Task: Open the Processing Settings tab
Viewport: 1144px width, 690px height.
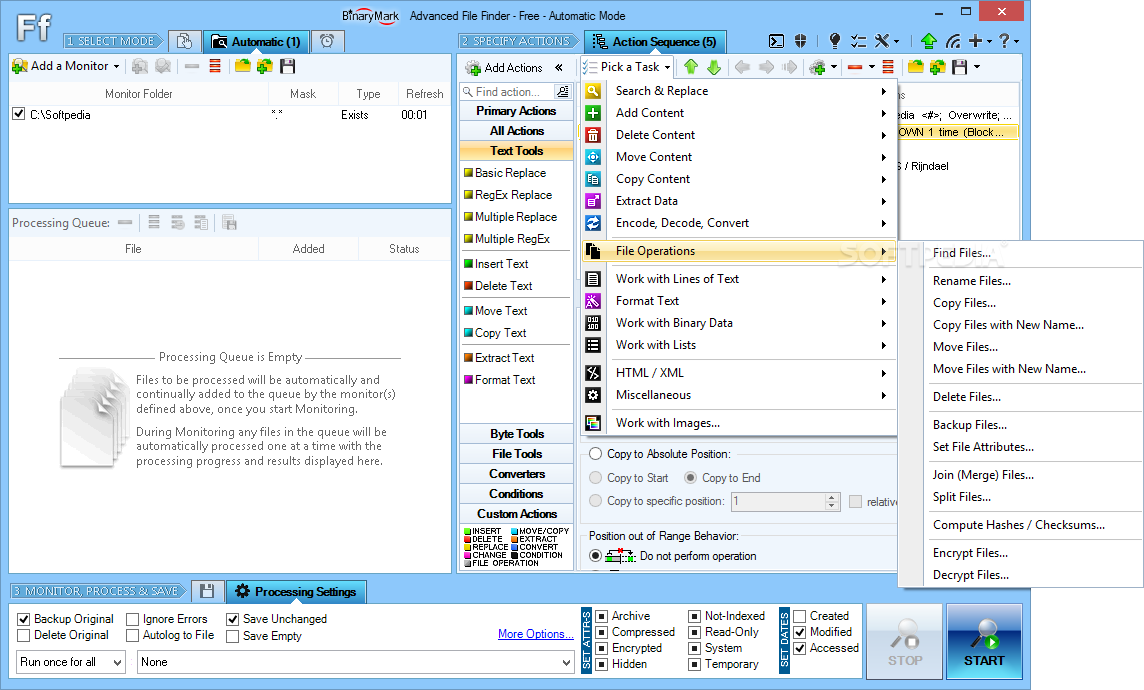Action: [x=296, y=591]
